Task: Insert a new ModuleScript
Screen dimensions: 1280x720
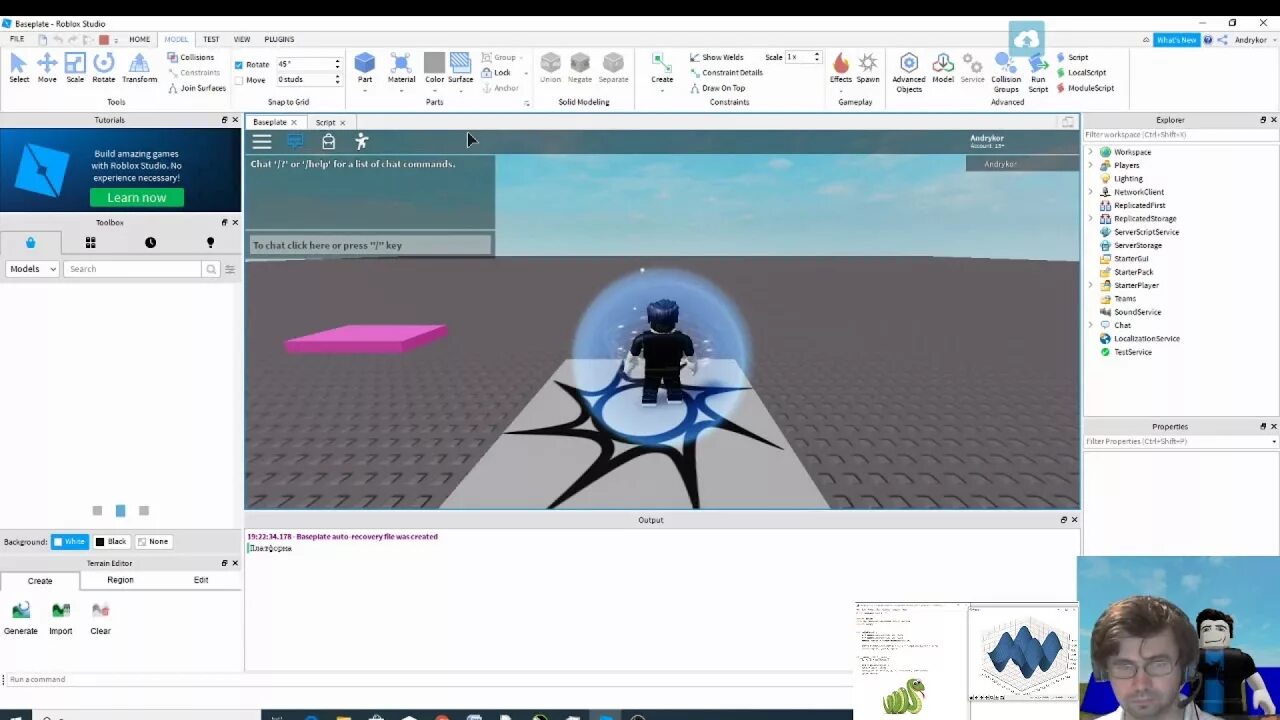Action: click(1085, 88)
